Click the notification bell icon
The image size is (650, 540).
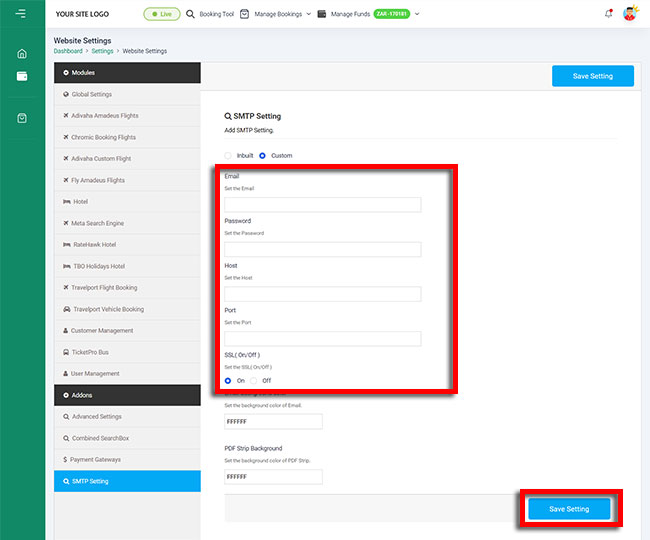(x=609, y=14)
